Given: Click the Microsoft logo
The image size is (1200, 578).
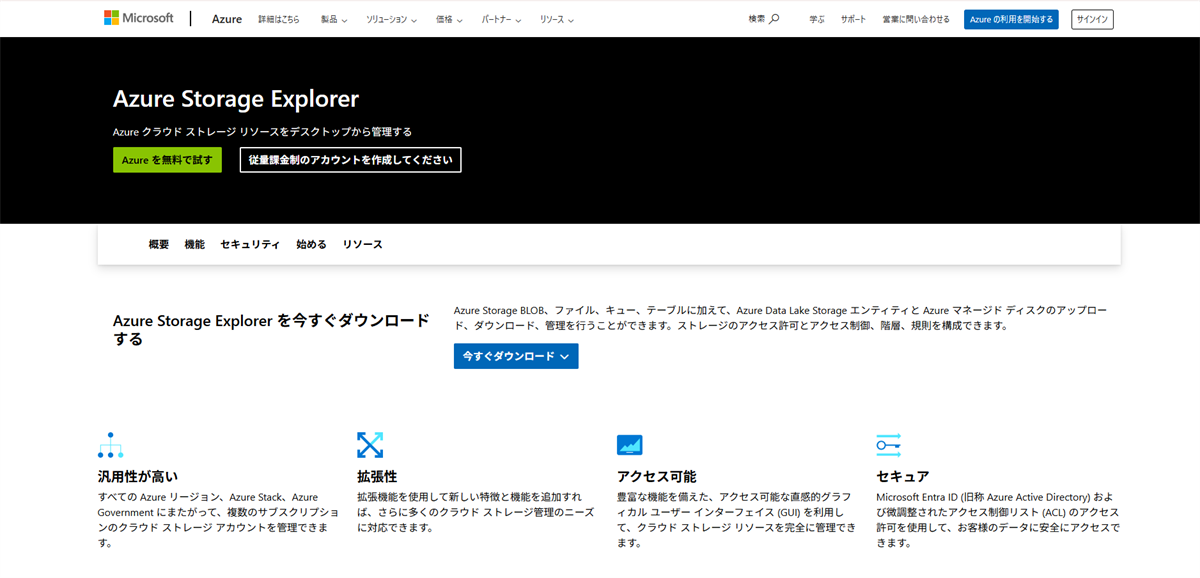Looking at the screenshot, I should click(139, 18).
